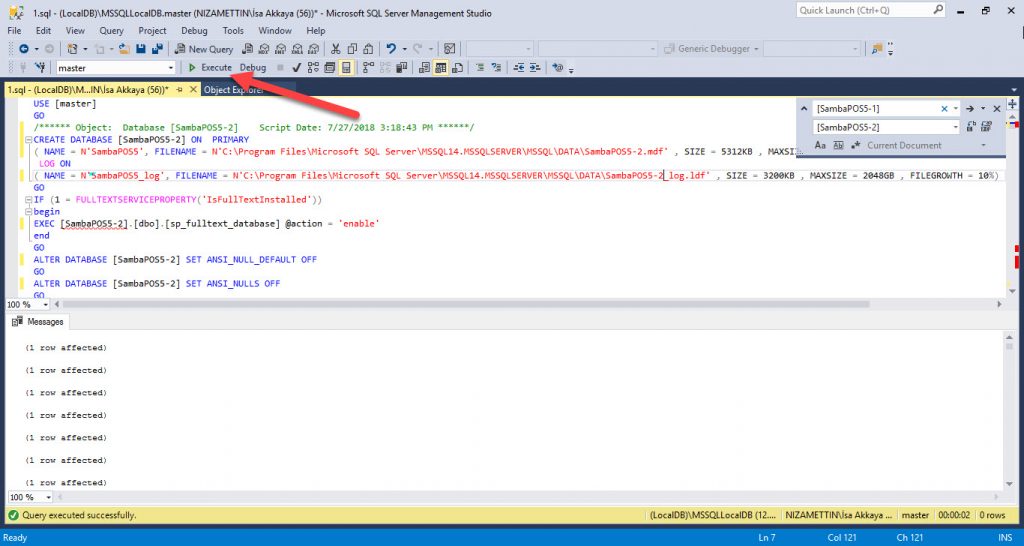1024x546 pixels.
Task: Click the Debug button
Action: tap(253, 67)
